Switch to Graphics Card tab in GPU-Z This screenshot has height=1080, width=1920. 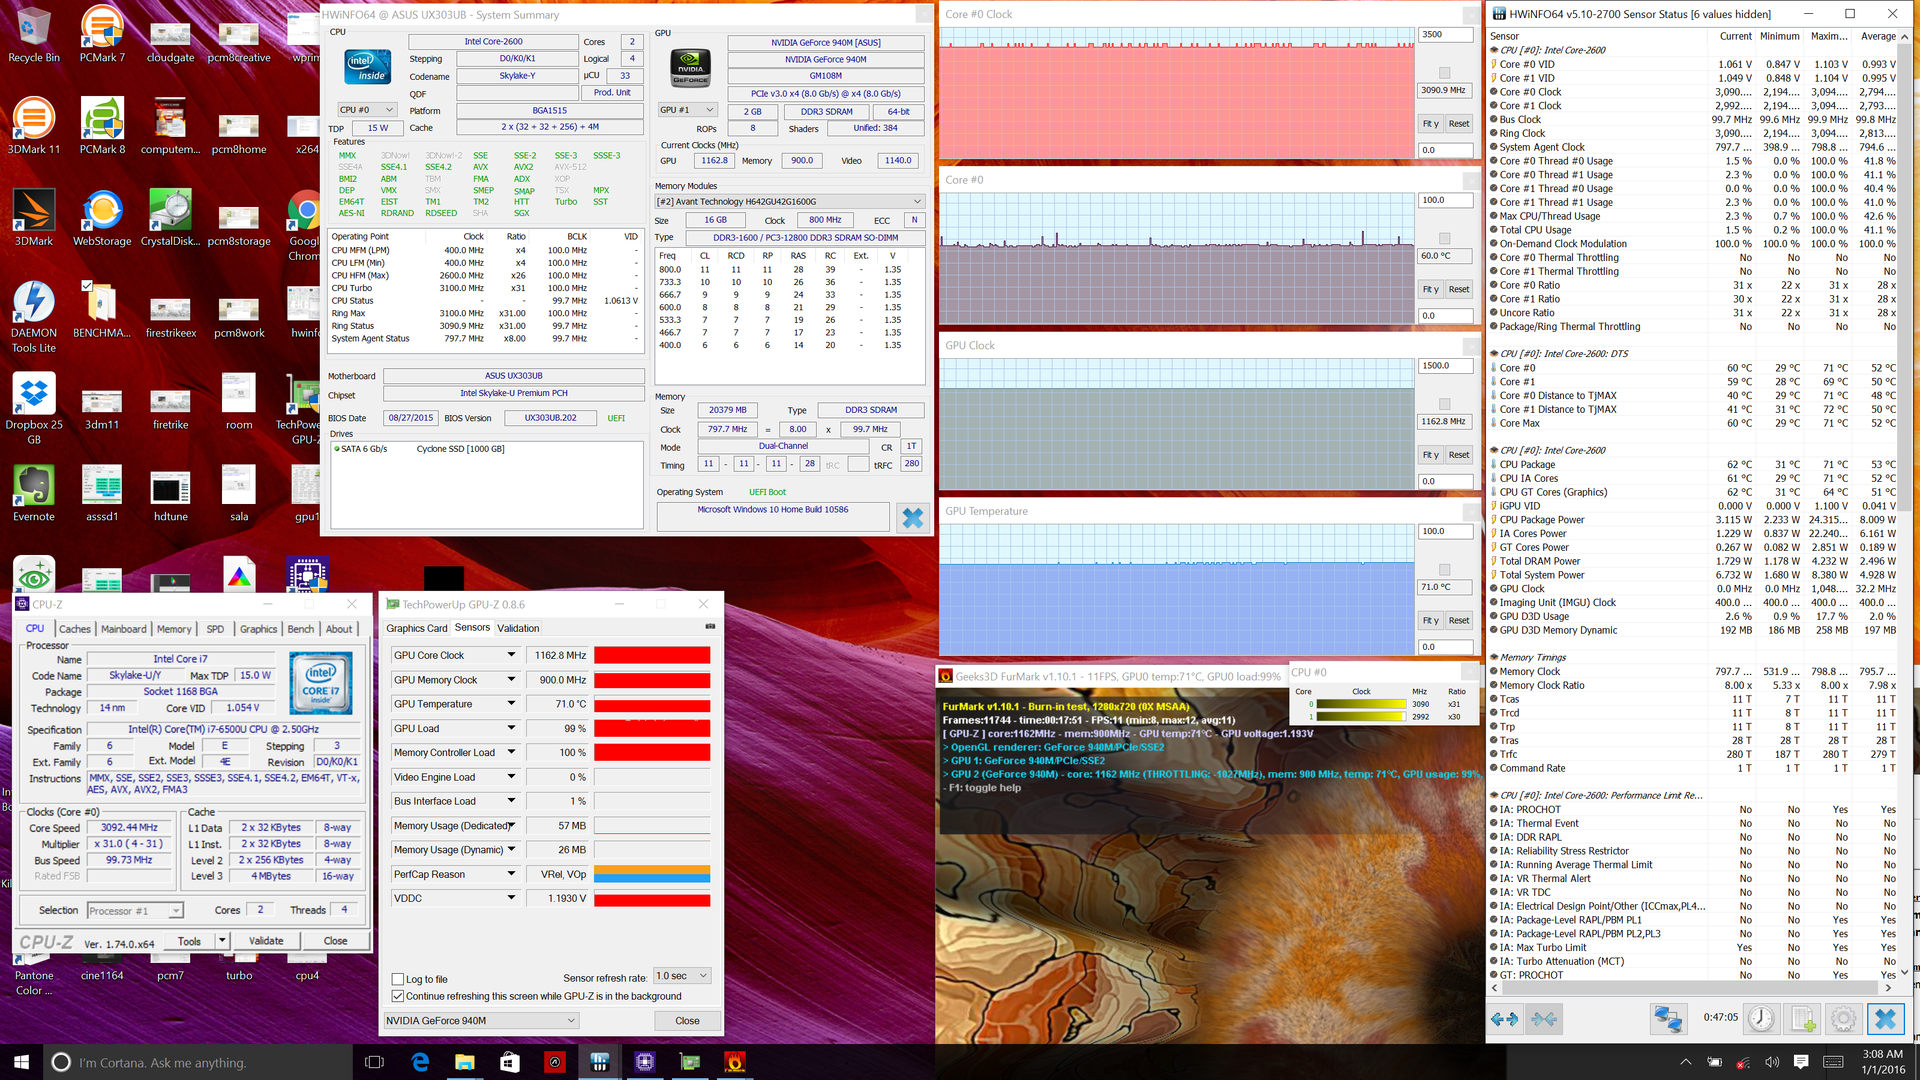(417, 628)
